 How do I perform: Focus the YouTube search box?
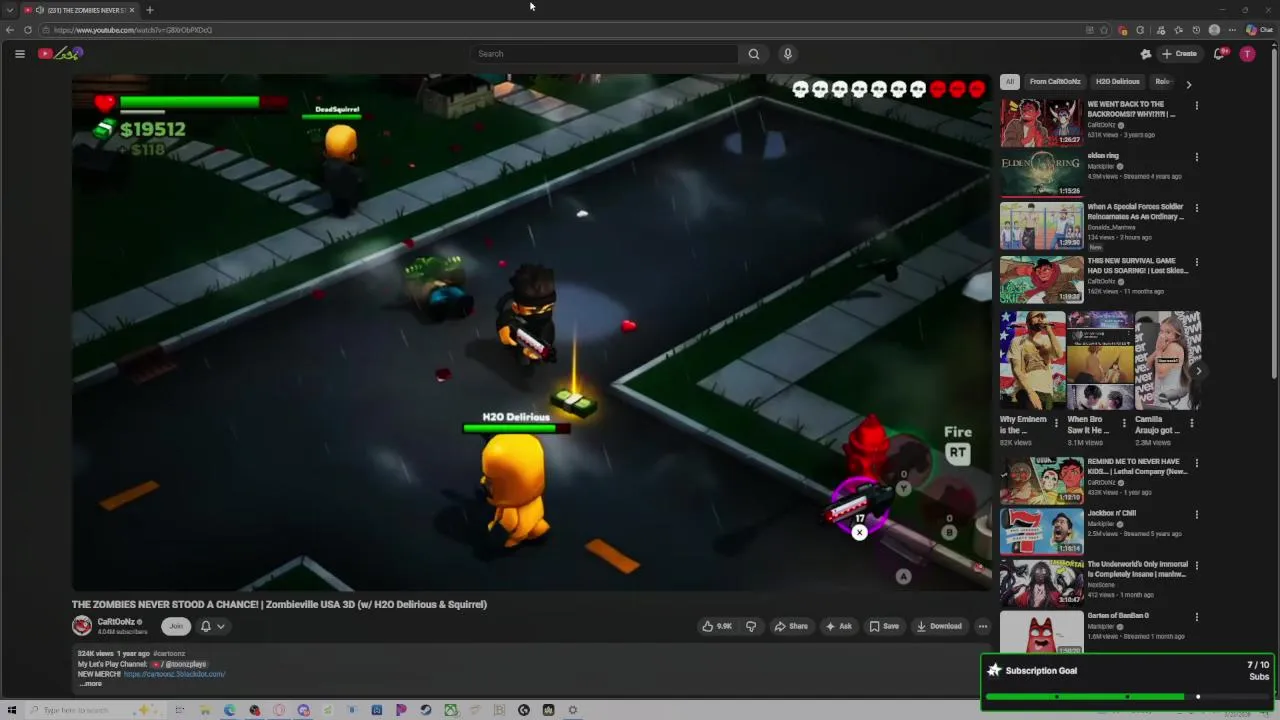[605, 54]
